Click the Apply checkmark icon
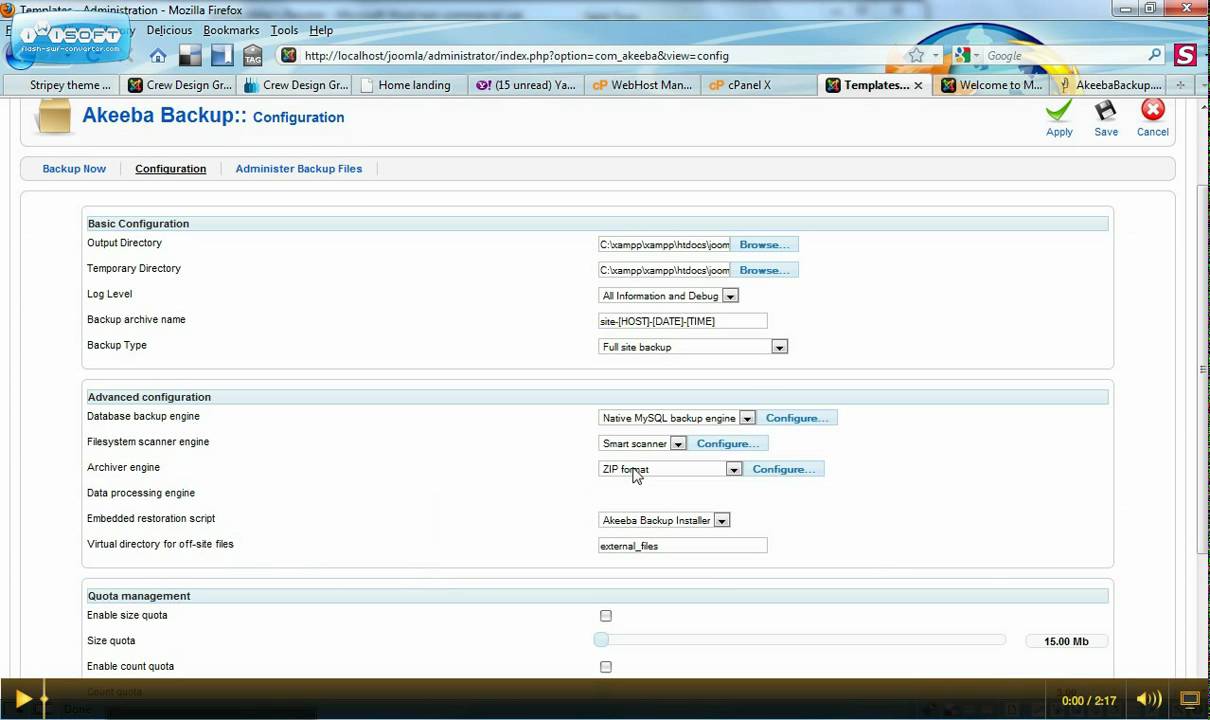 (x=1059, y=110)
